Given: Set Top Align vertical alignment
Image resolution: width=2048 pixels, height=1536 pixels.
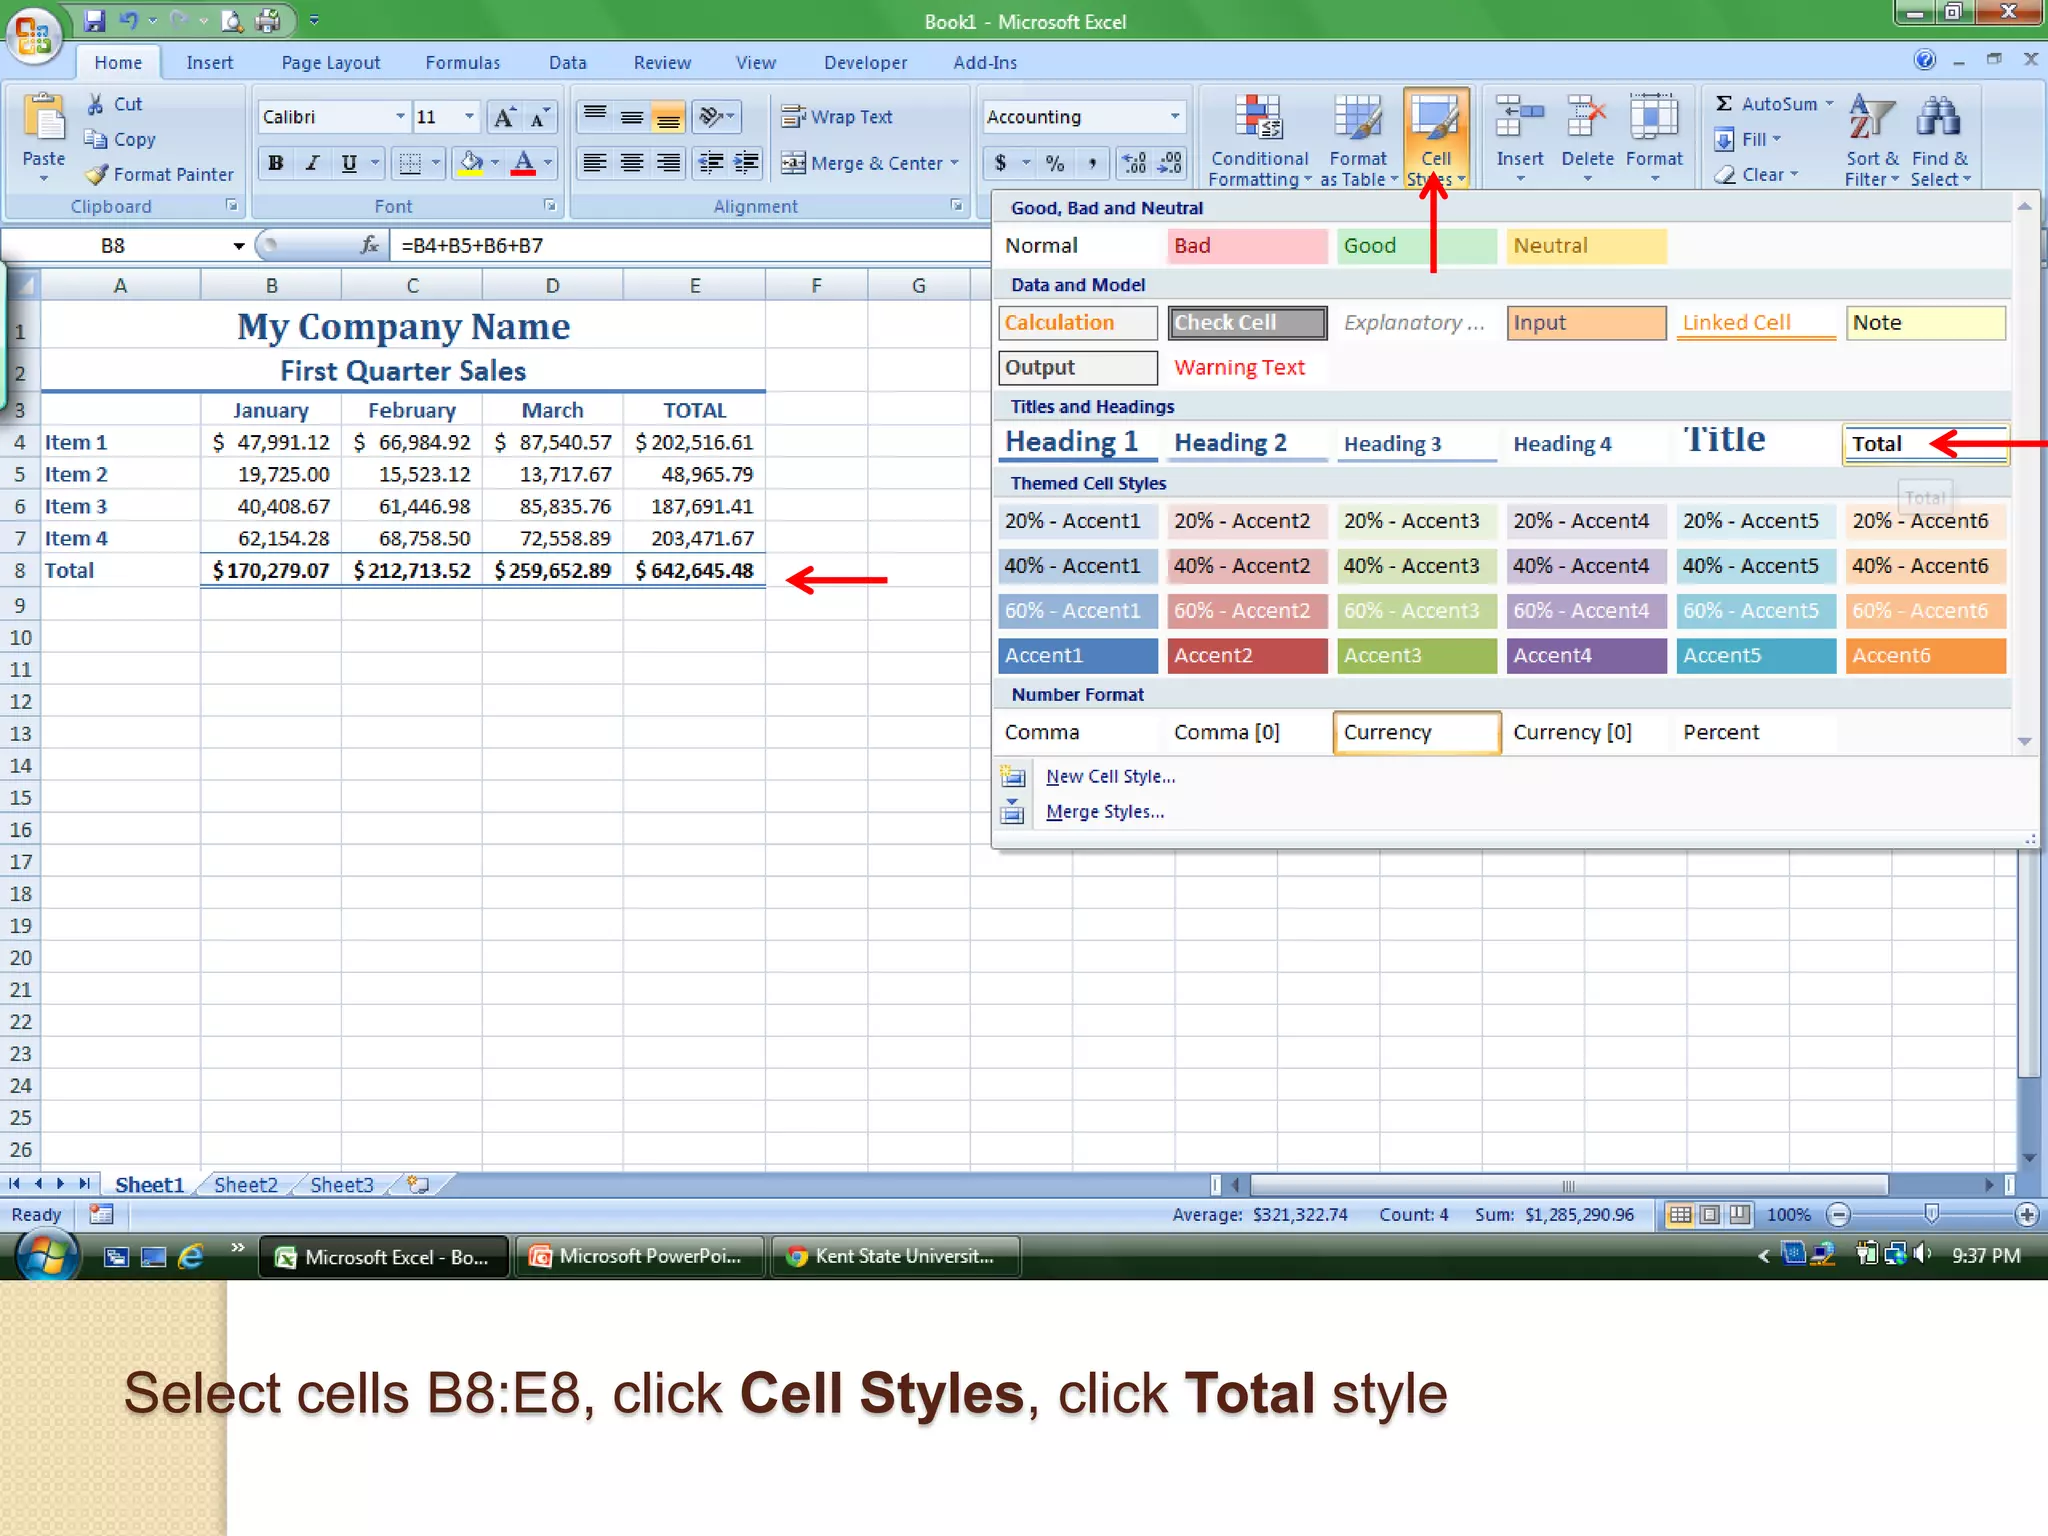Looking at the screenshot, I should point(595,117).
